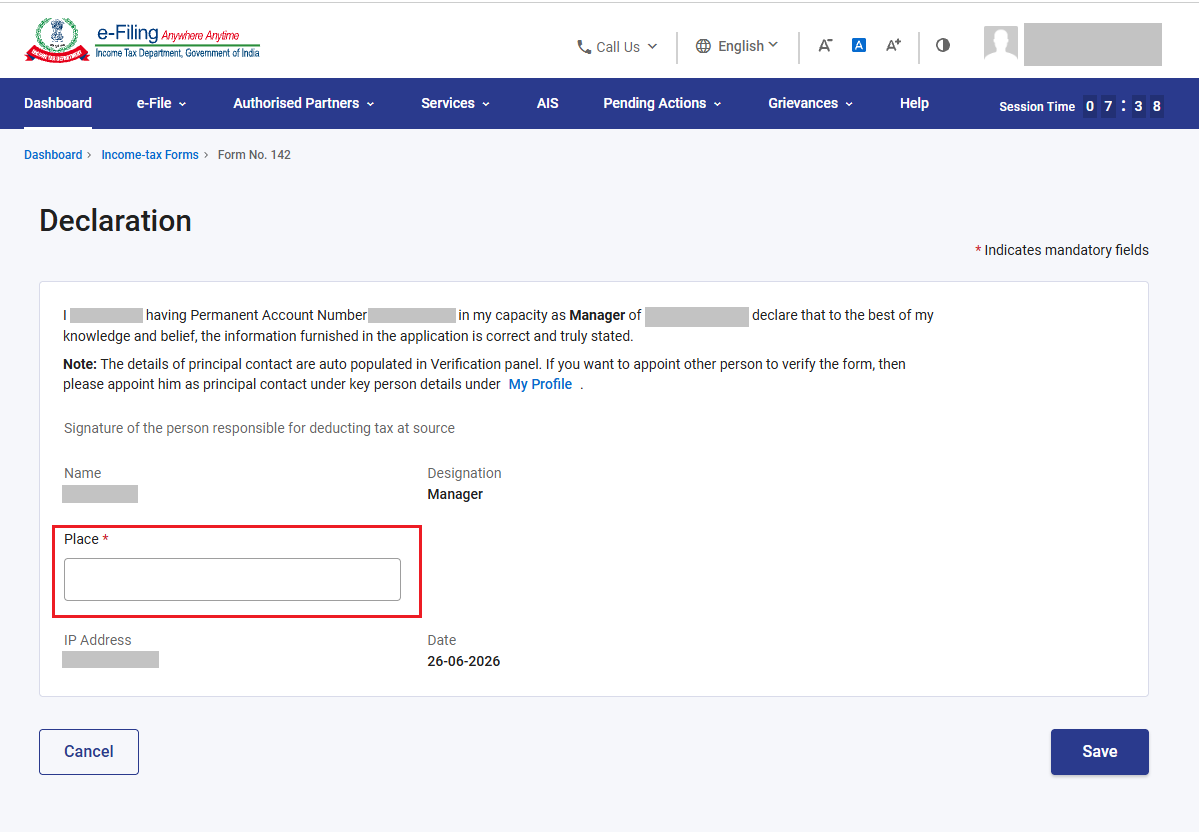
Task: Go to the Dashboard tab
Action: pyautogui.click(x=58, y=103)
